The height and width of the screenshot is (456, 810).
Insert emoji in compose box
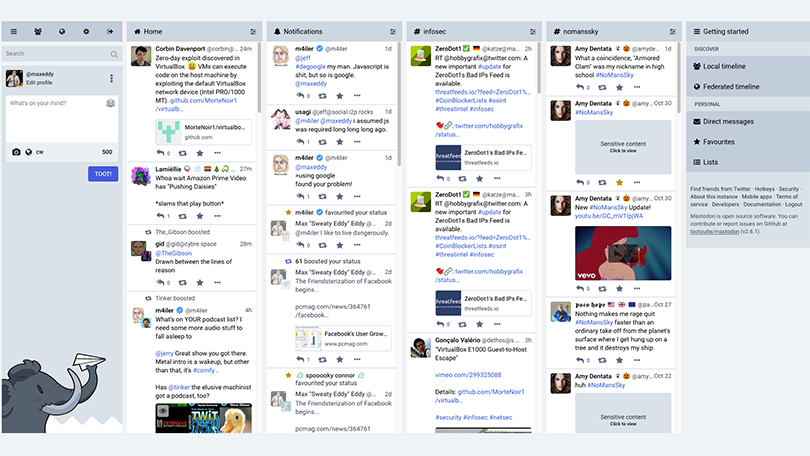110,103
